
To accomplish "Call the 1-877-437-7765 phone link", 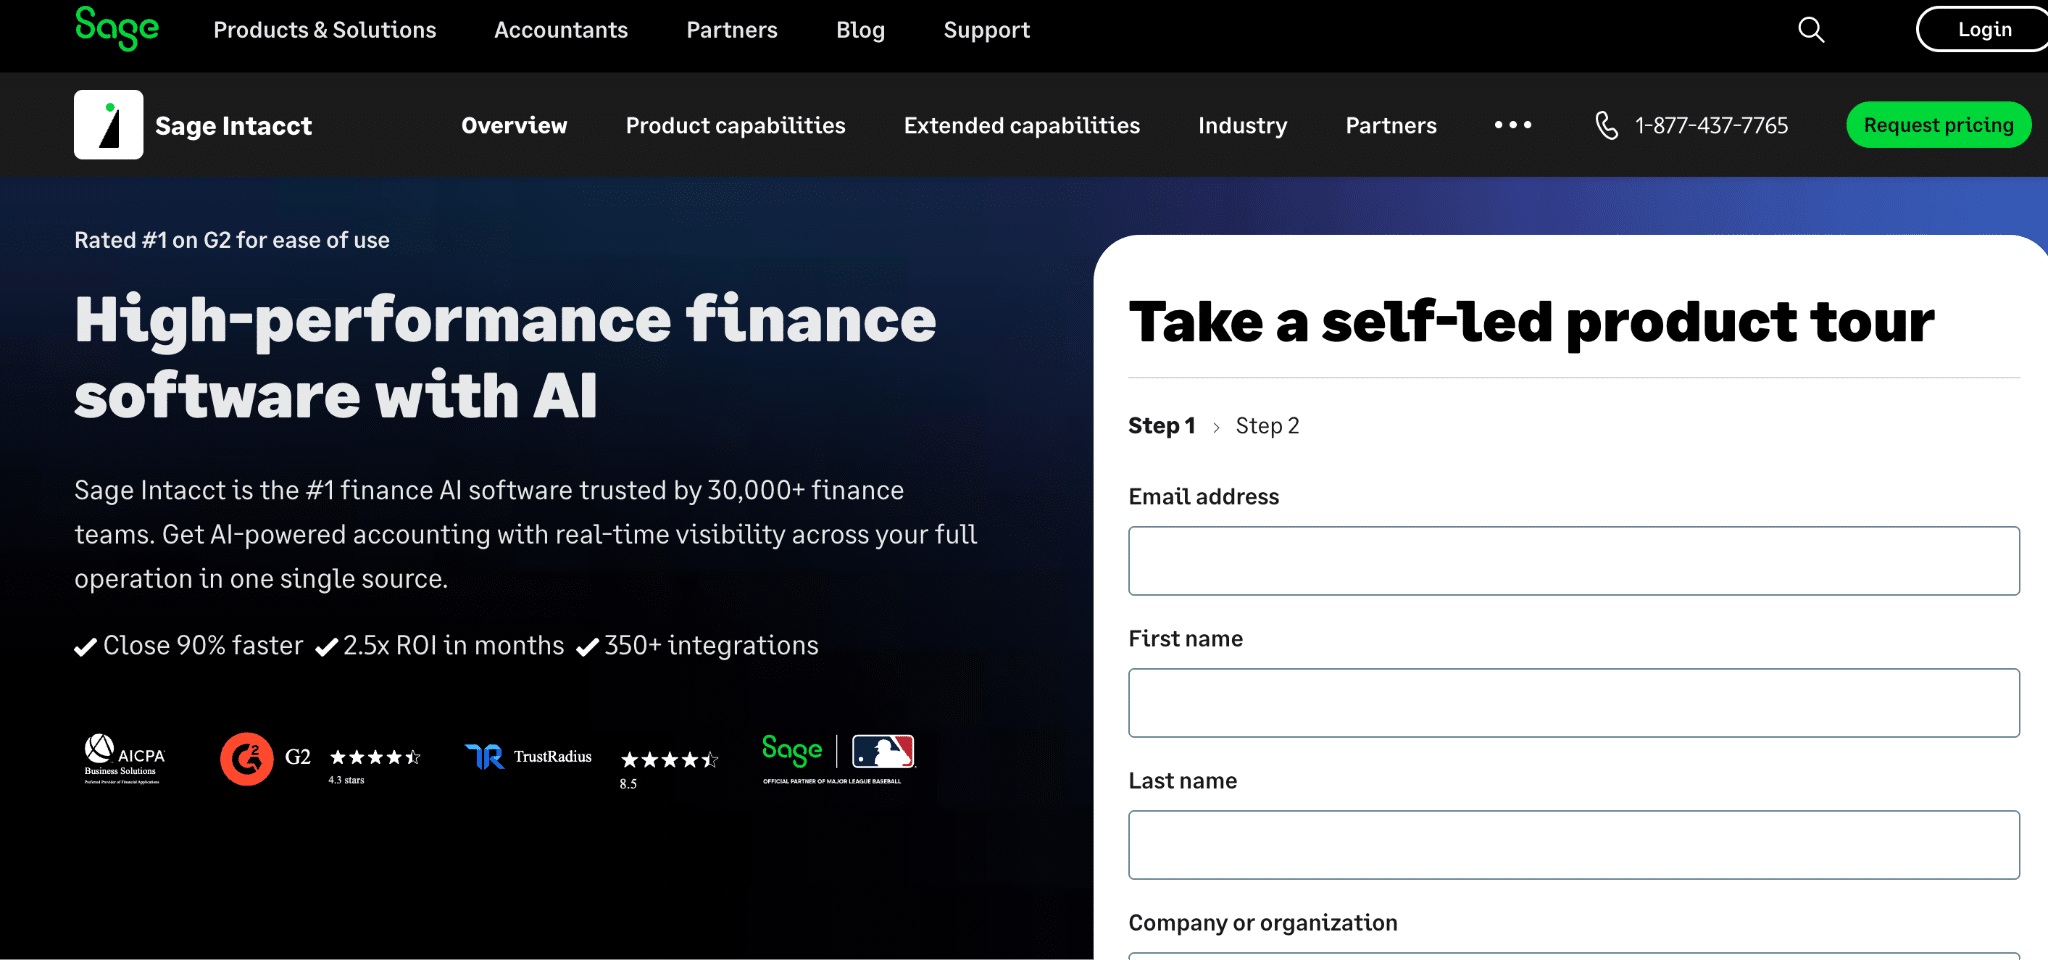I will pyautogui.click(x=1710, y=125).
